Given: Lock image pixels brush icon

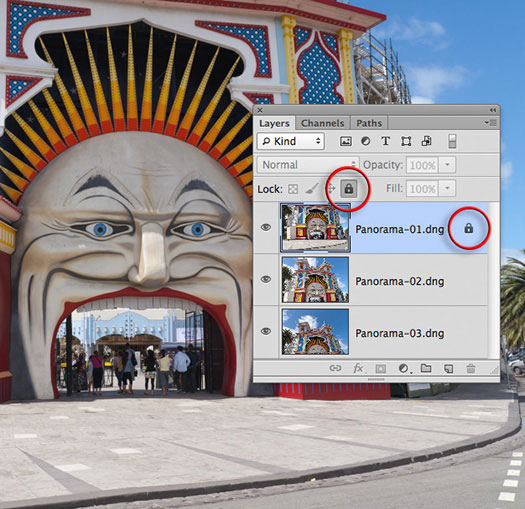Looking at the screenshot, I should coord(311,189).
